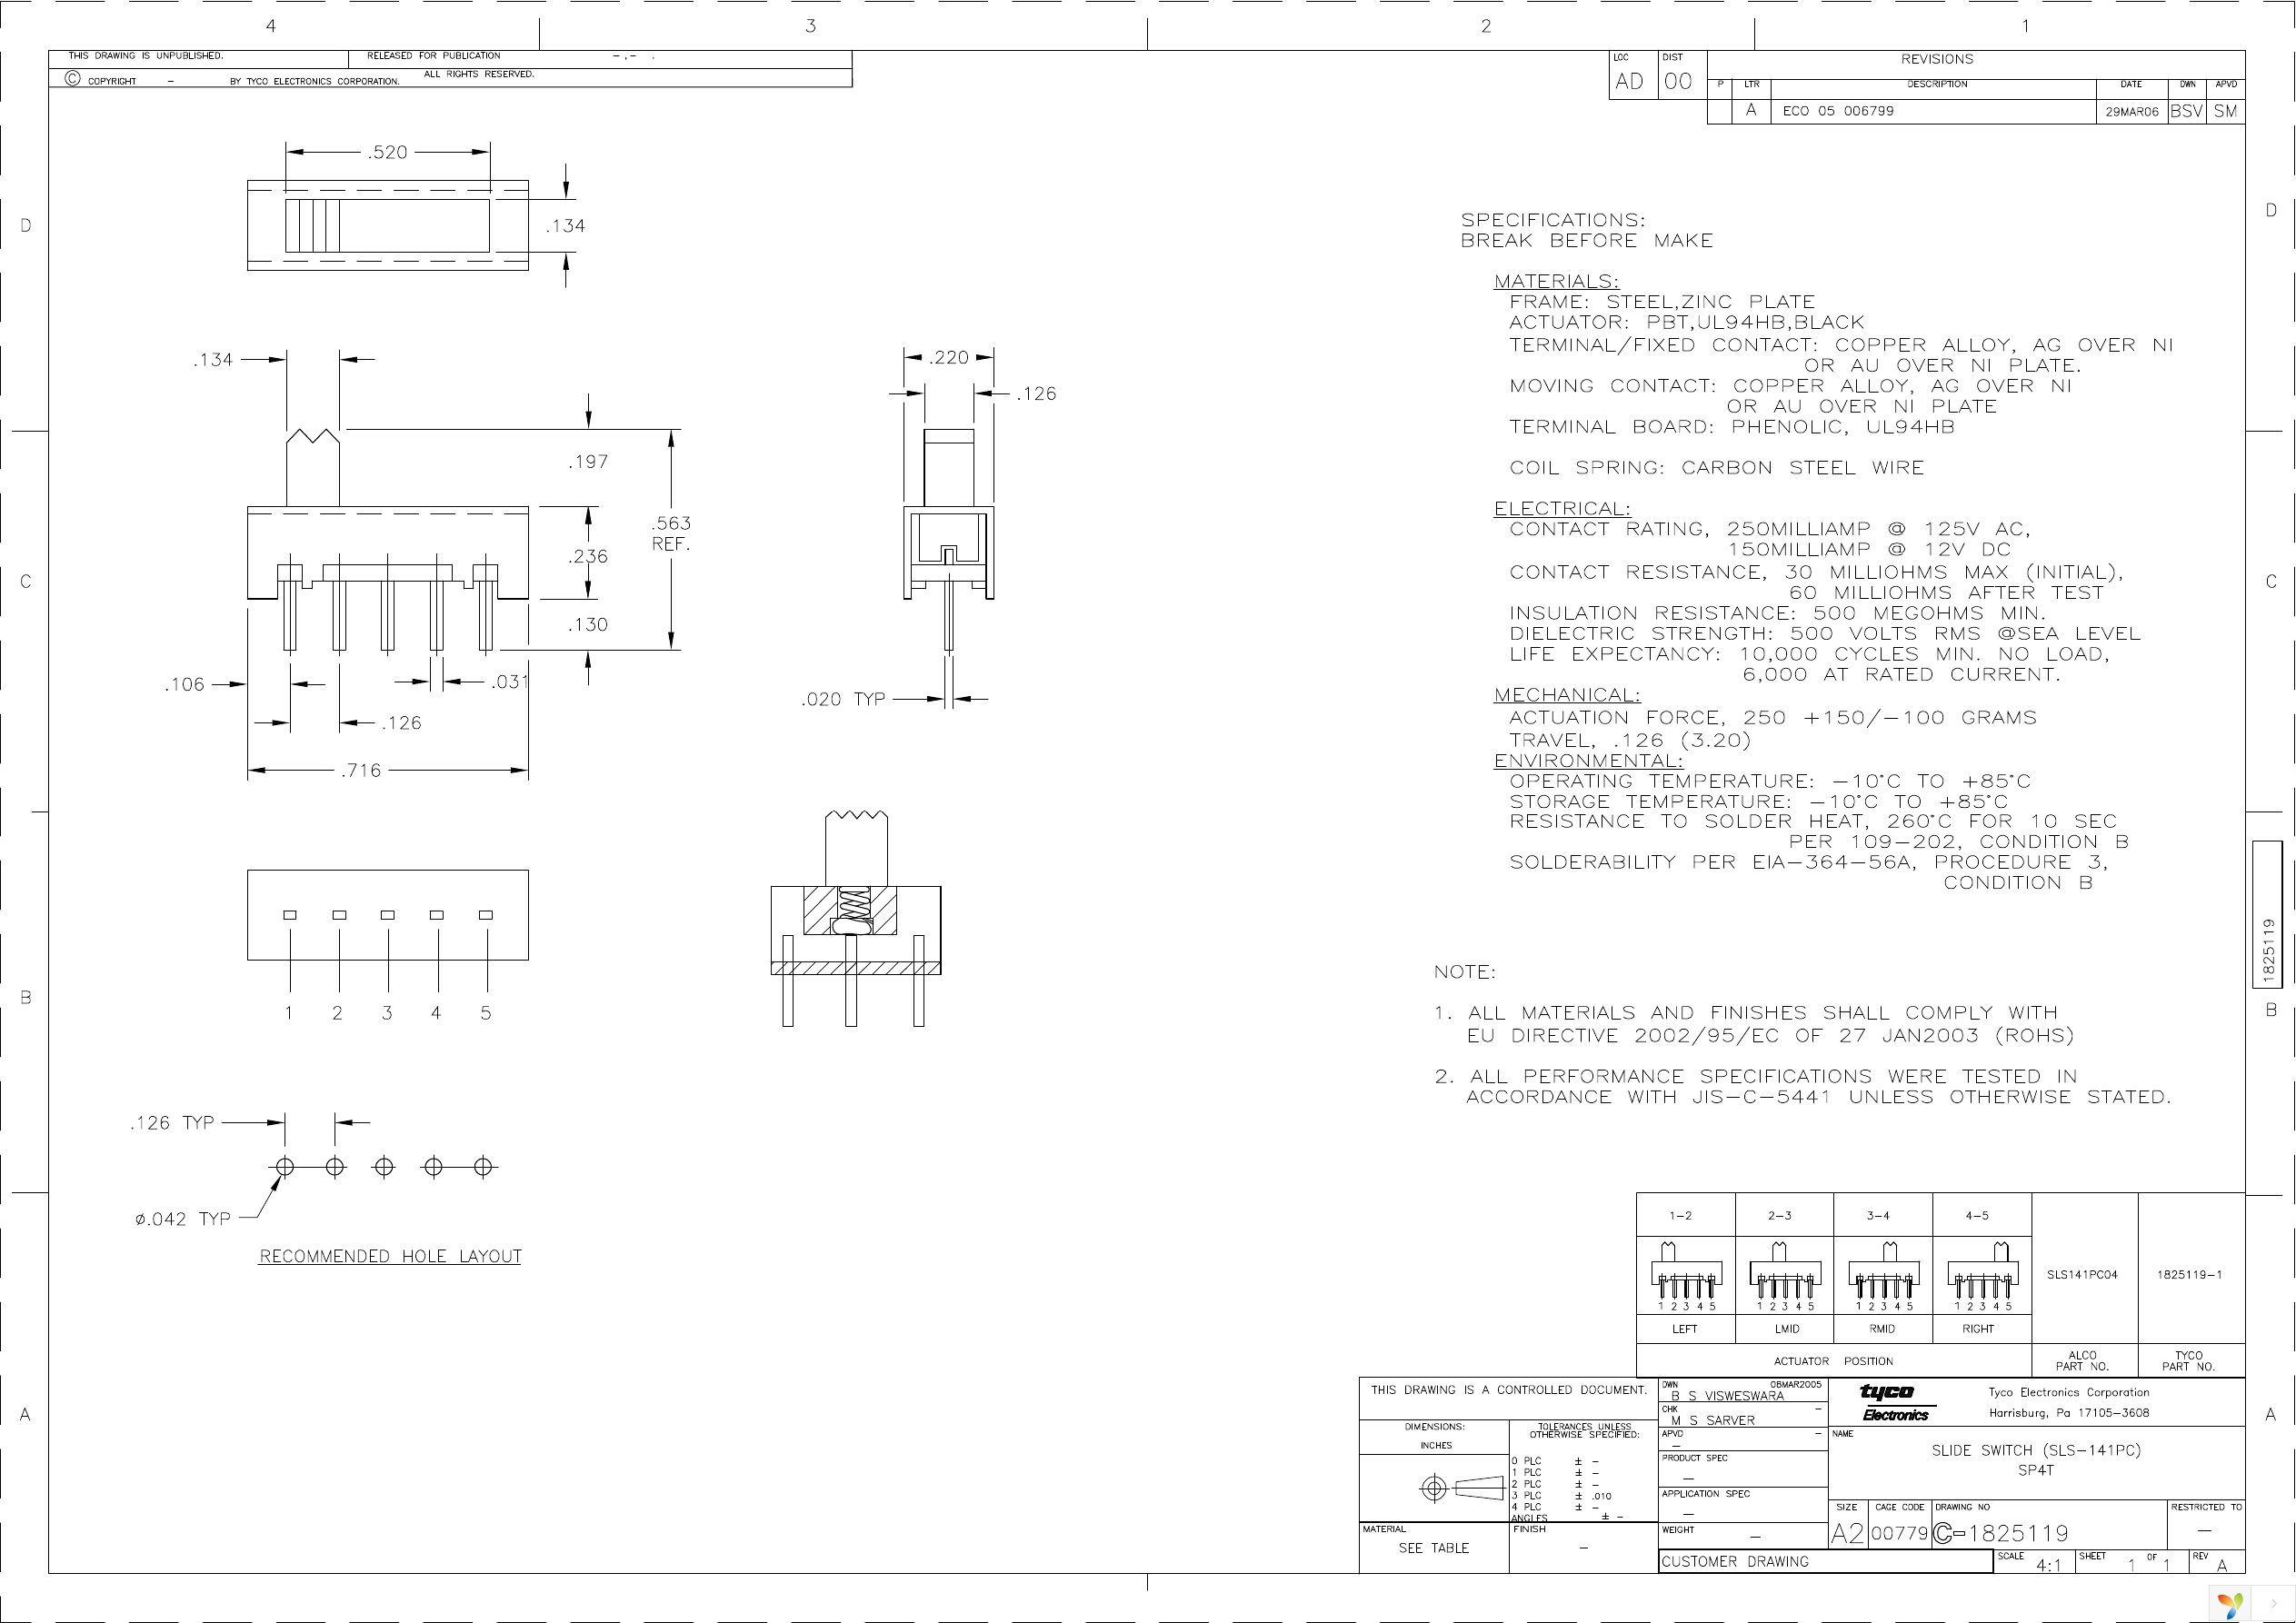Click the "SLIDE SWITCH (SLS-141PC)" drawing name
Screen dimensions: 2296x1623
point(2036,1451)
